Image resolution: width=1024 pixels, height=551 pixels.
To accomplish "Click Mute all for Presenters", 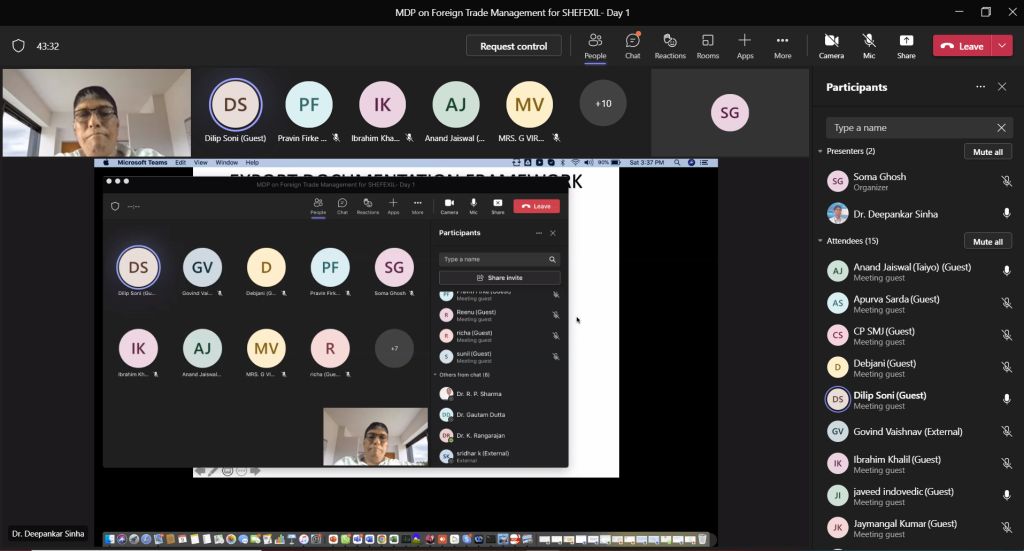I will (x=987, y=151).
